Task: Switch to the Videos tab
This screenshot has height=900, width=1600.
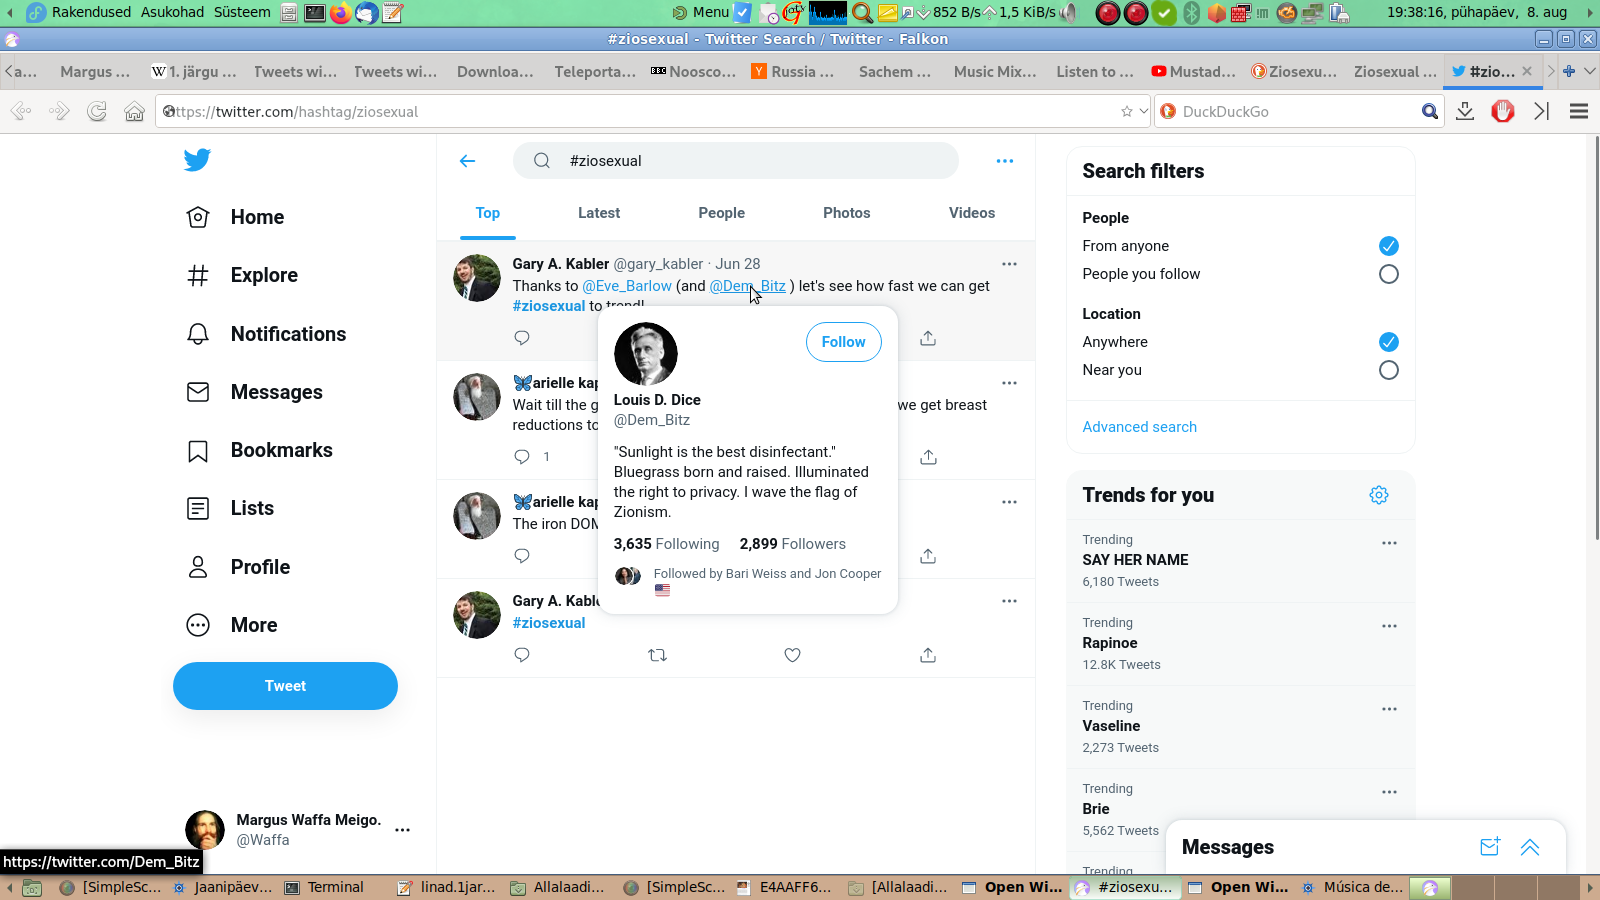Action: (x=972, y=213)
